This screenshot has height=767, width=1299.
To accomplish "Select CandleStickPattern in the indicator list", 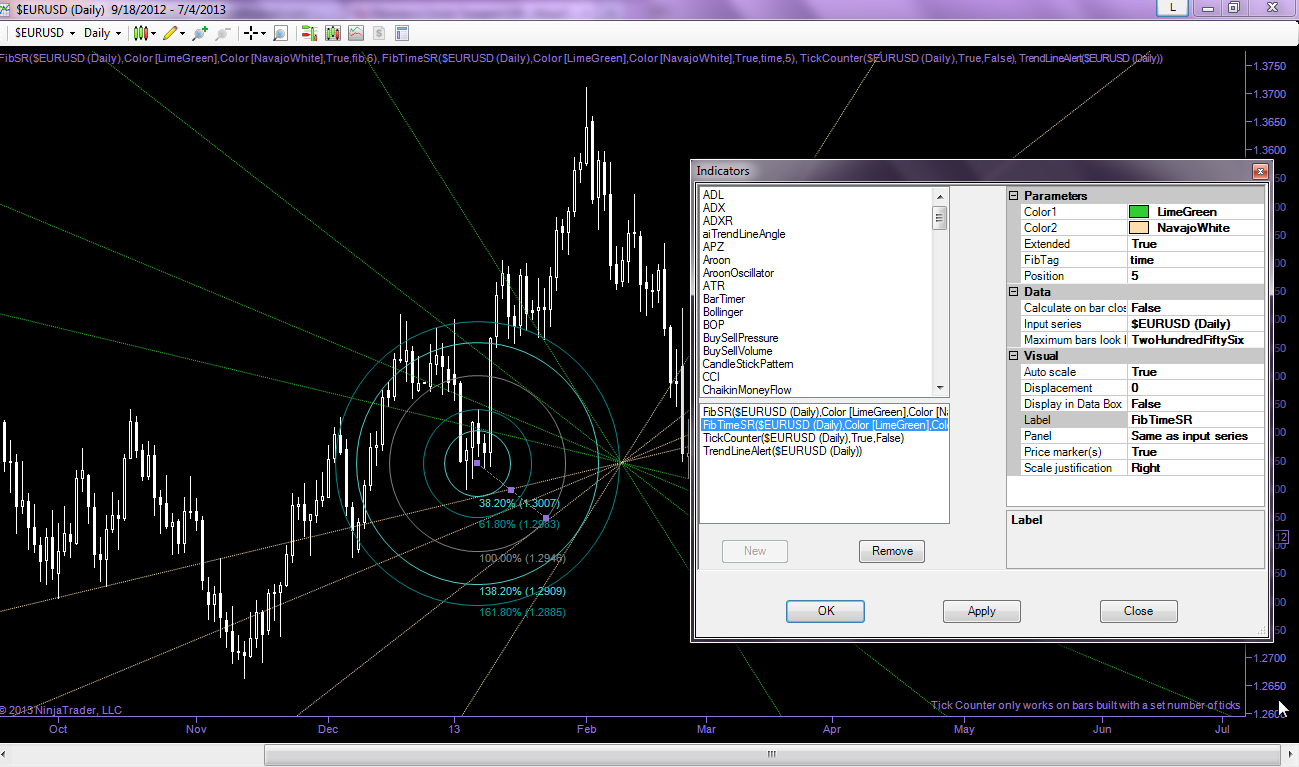I will click(x=747, y=364).
